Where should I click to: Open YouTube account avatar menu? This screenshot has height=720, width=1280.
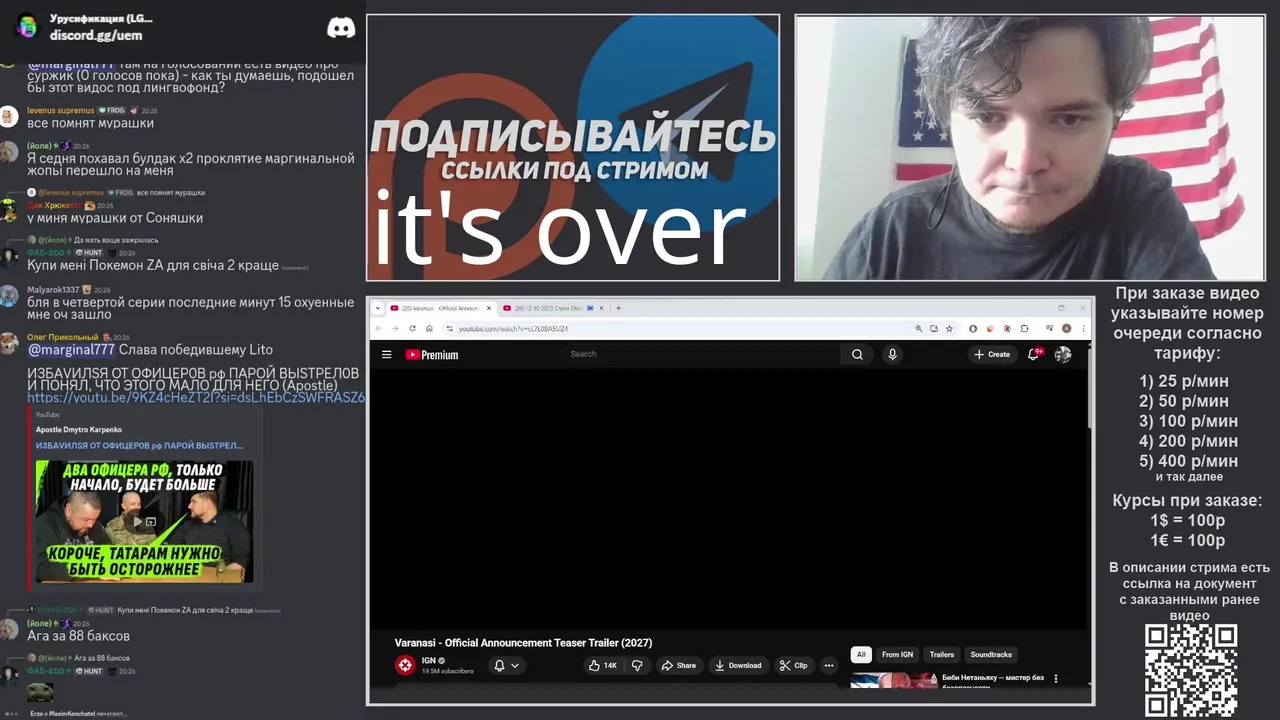point(1063,354)
